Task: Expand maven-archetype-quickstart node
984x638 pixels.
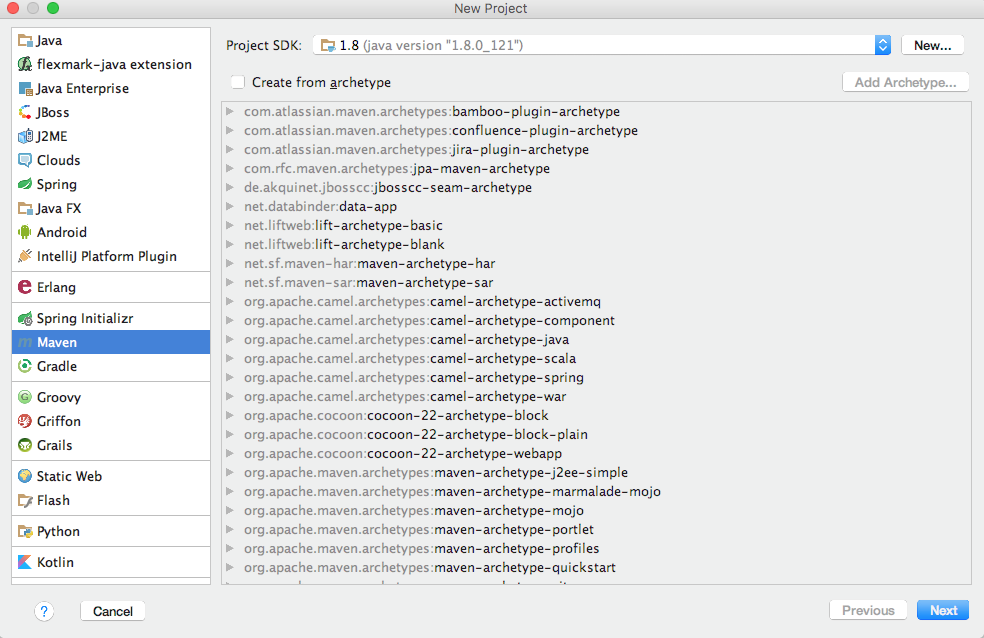Action: pyautogui.click(x=230, y=567)
